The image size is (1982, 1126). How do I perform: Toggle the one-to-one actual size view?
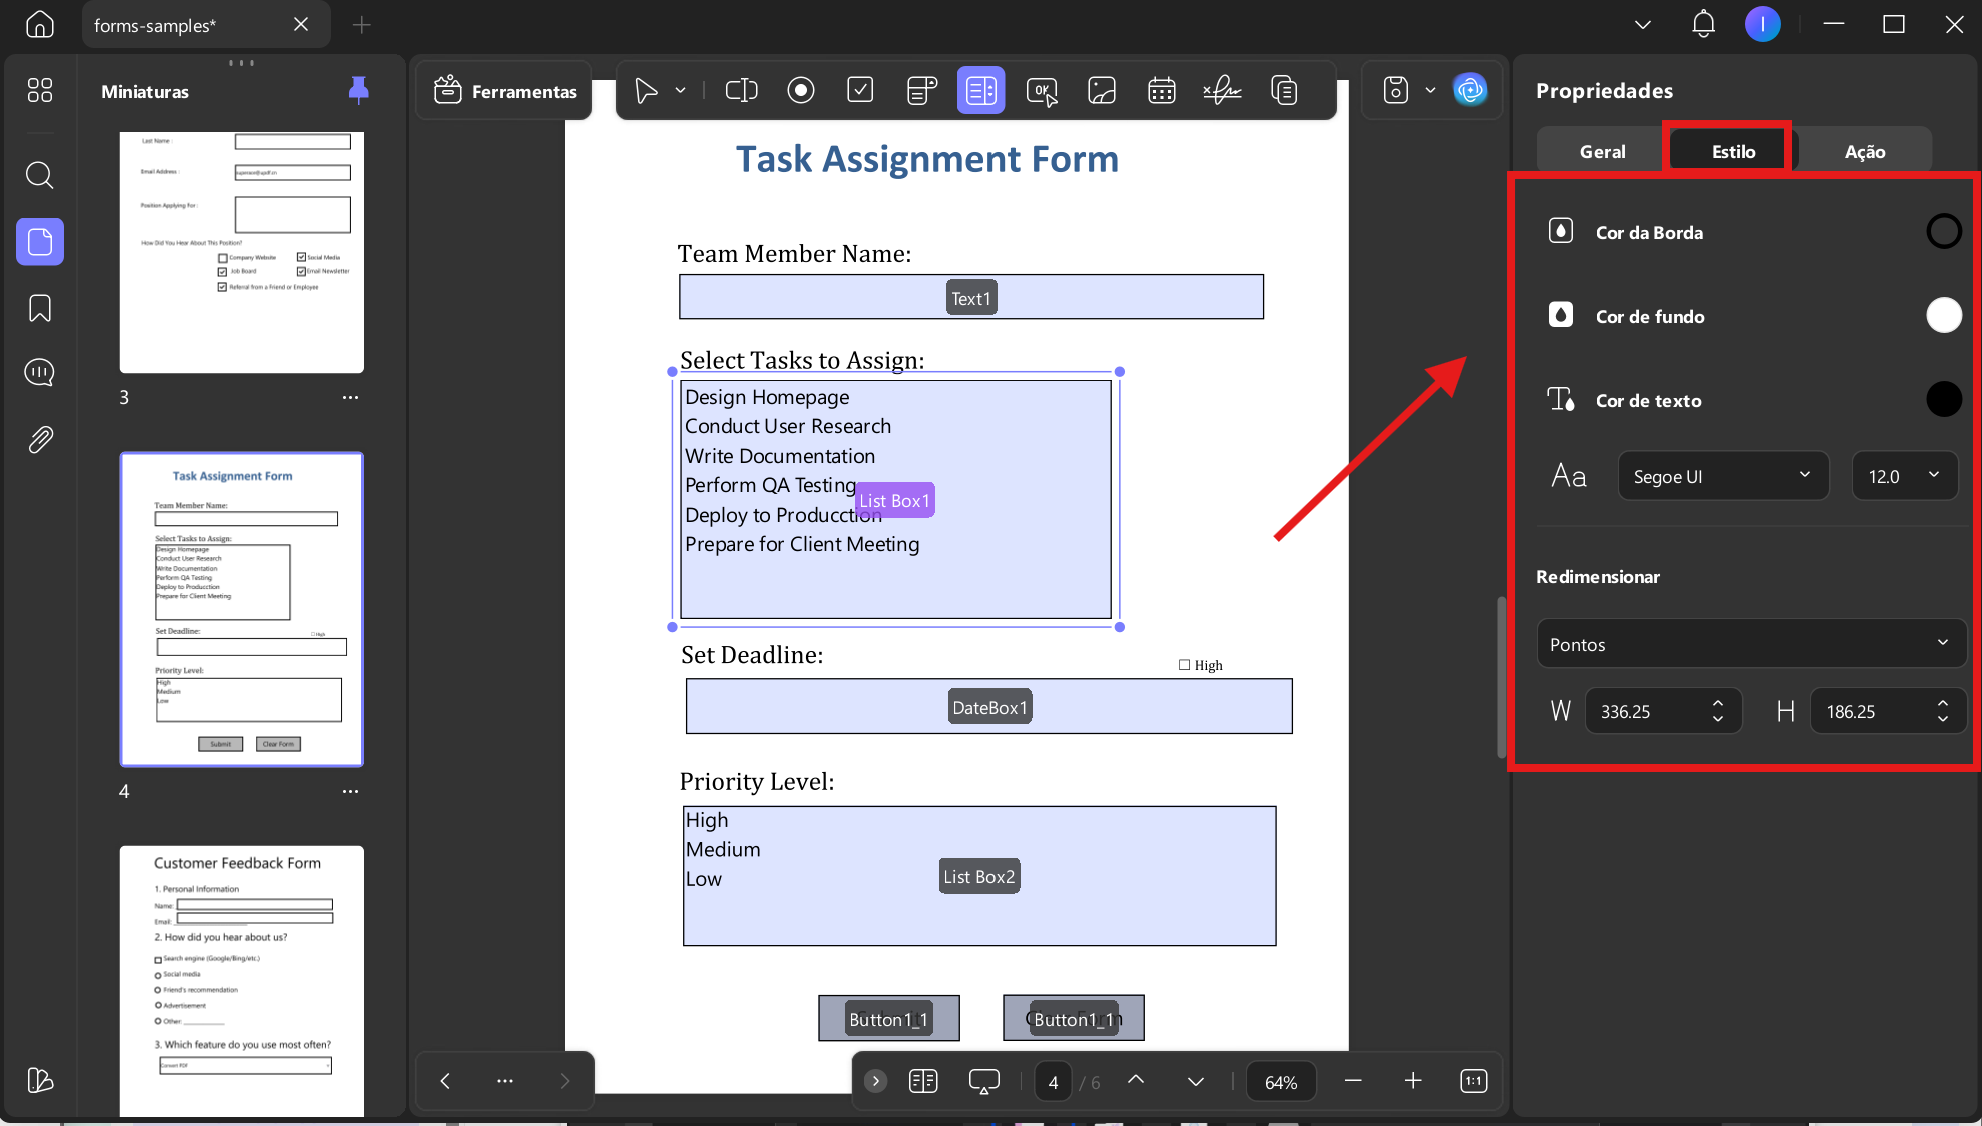(1474, 1081)
